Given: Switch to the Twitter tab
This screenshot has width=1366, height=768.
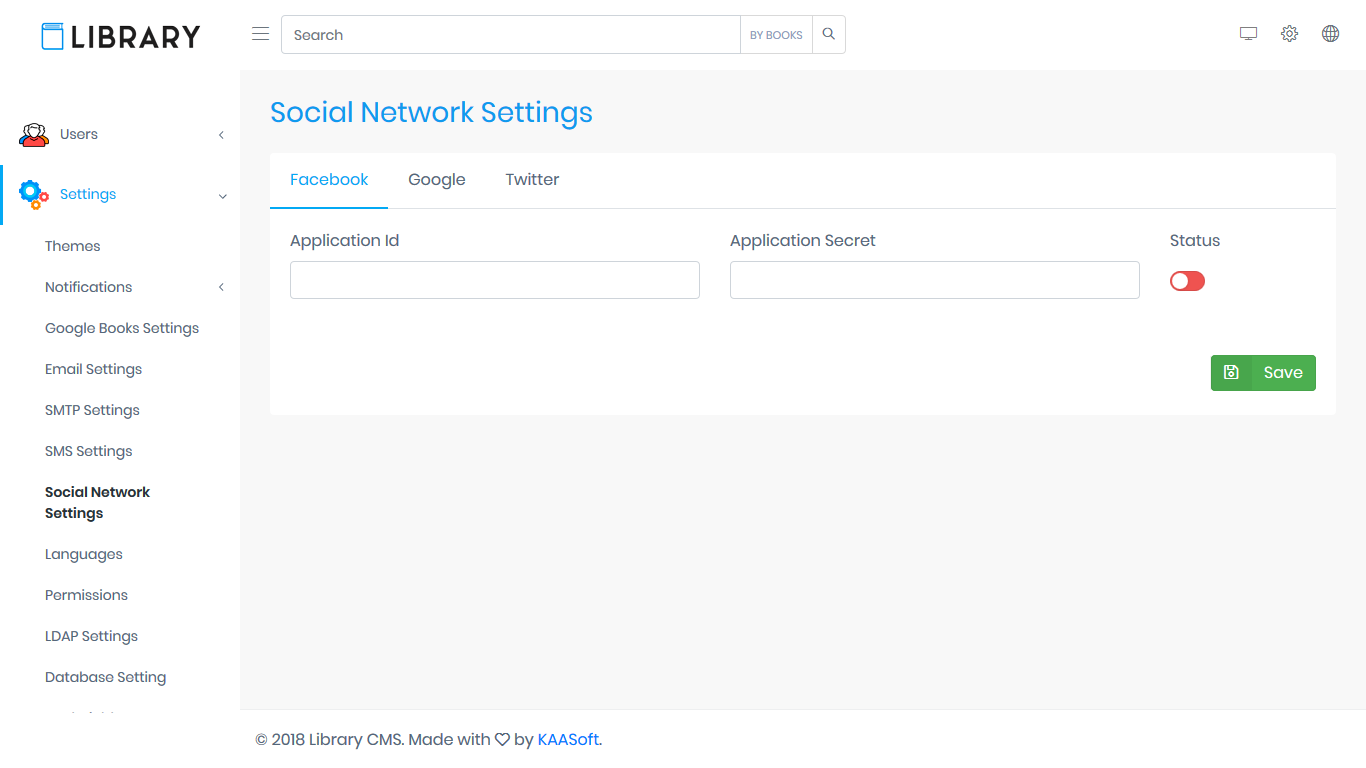Looking at the screenshot, I should (x=532, y=180).
